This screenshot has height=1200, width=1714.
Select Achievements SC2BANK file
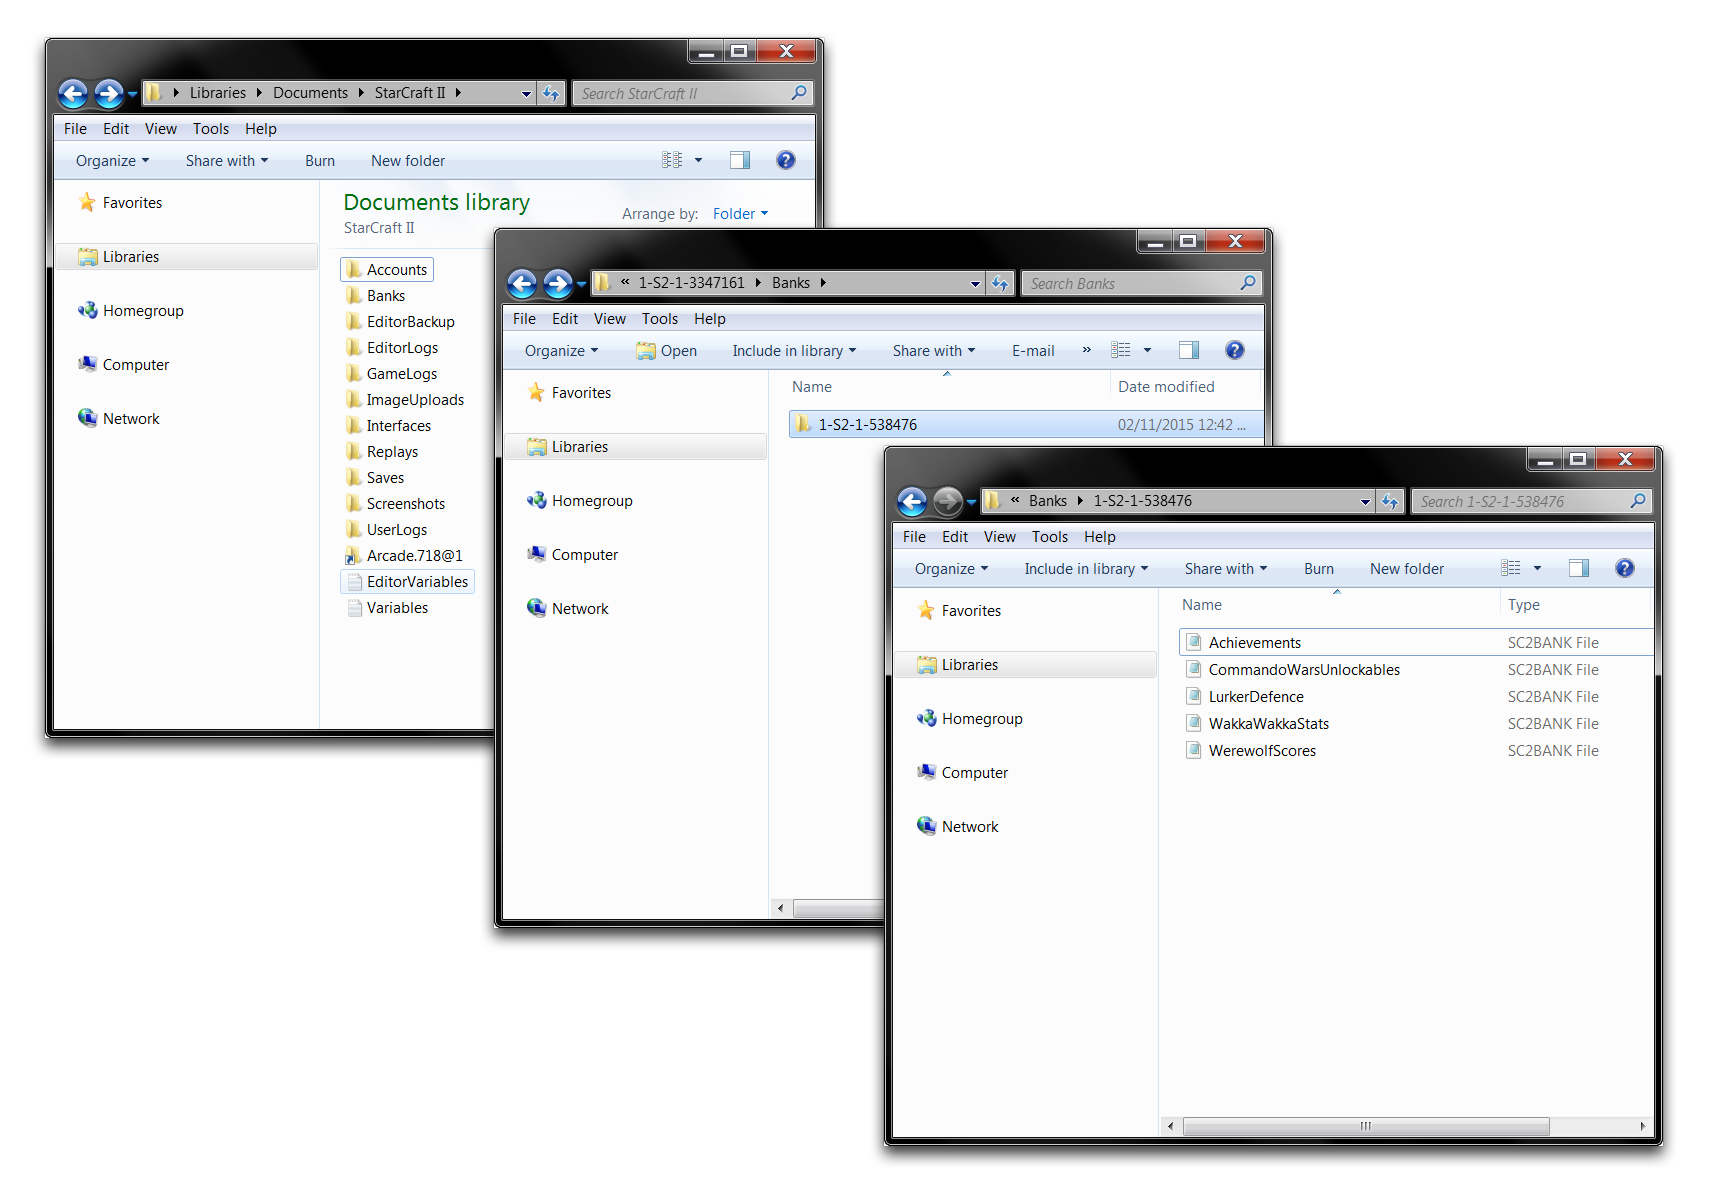(1416, 642)
